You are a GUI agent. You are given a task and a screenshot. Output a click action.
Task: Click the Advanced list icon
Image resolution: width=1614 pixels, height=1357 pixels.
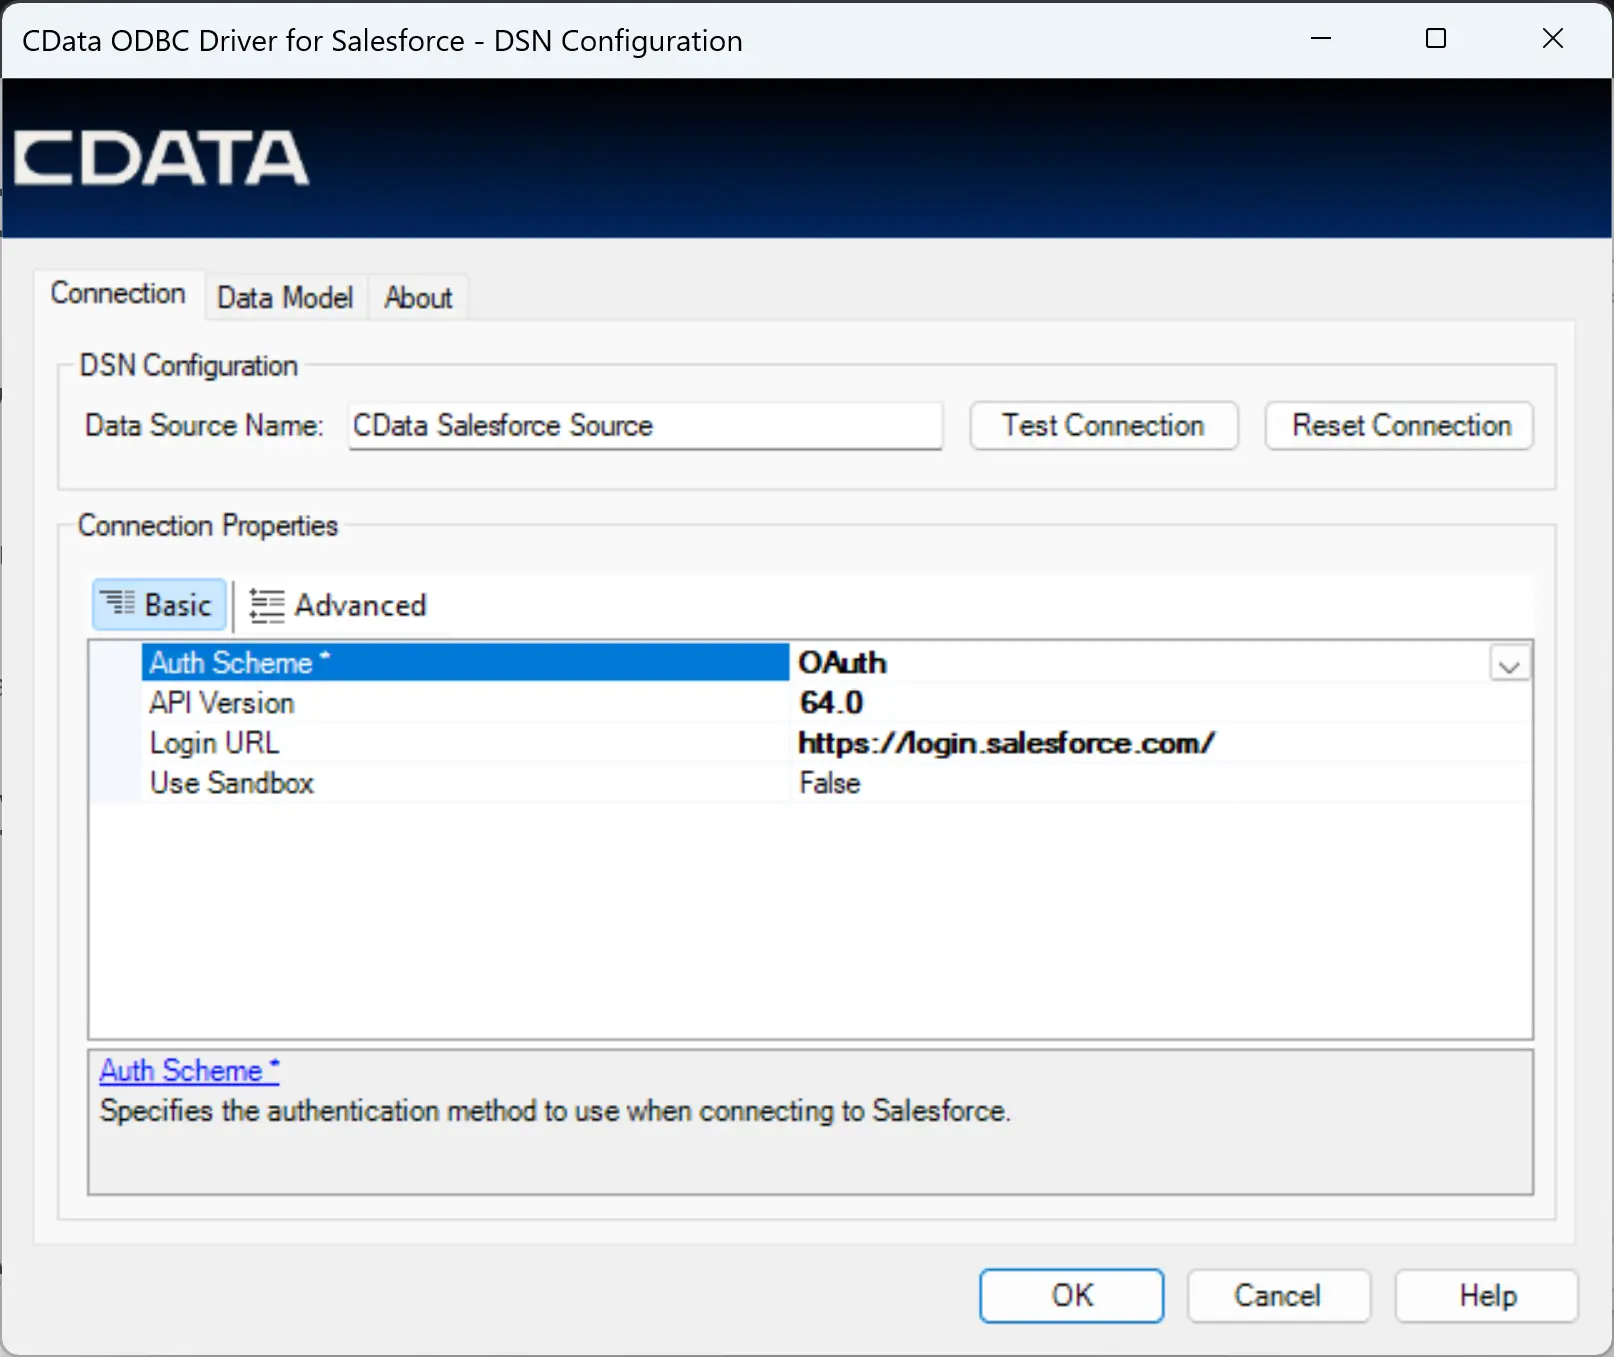click(266, 606)
